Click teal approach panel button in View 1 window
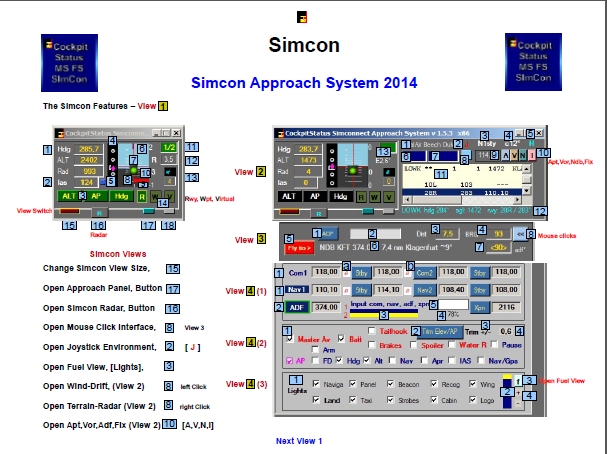 point(148,211)
